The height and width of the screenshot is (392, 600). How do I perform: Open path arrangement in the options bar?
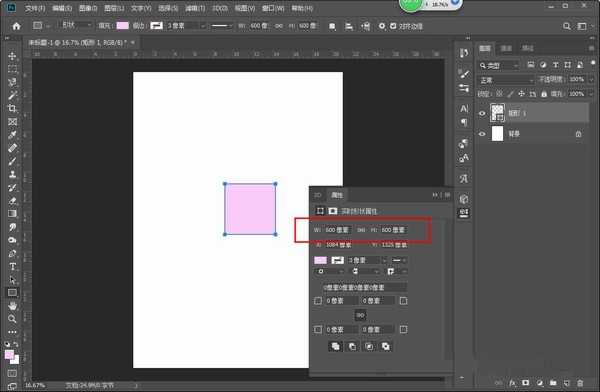click(x=365, y=26)
